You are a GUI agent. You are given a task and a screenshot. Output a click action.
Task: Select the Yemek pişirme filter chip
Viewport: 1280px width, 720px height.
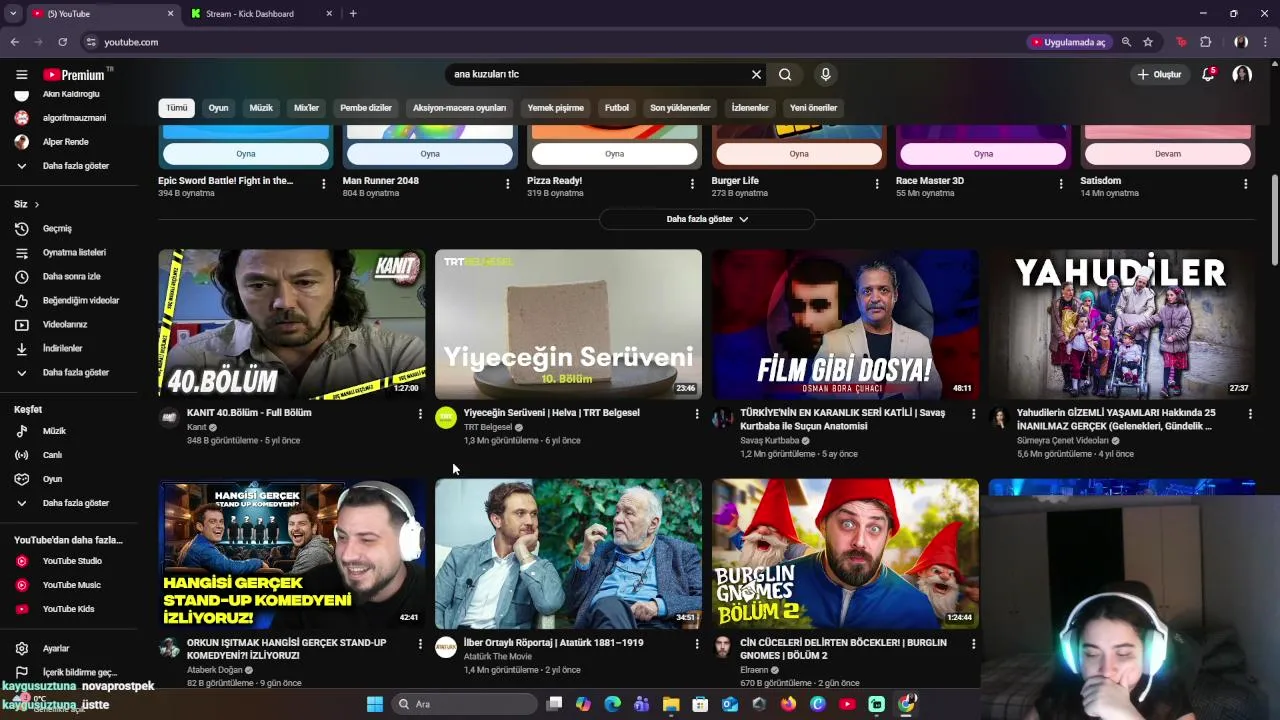click(x=555, y=108)
